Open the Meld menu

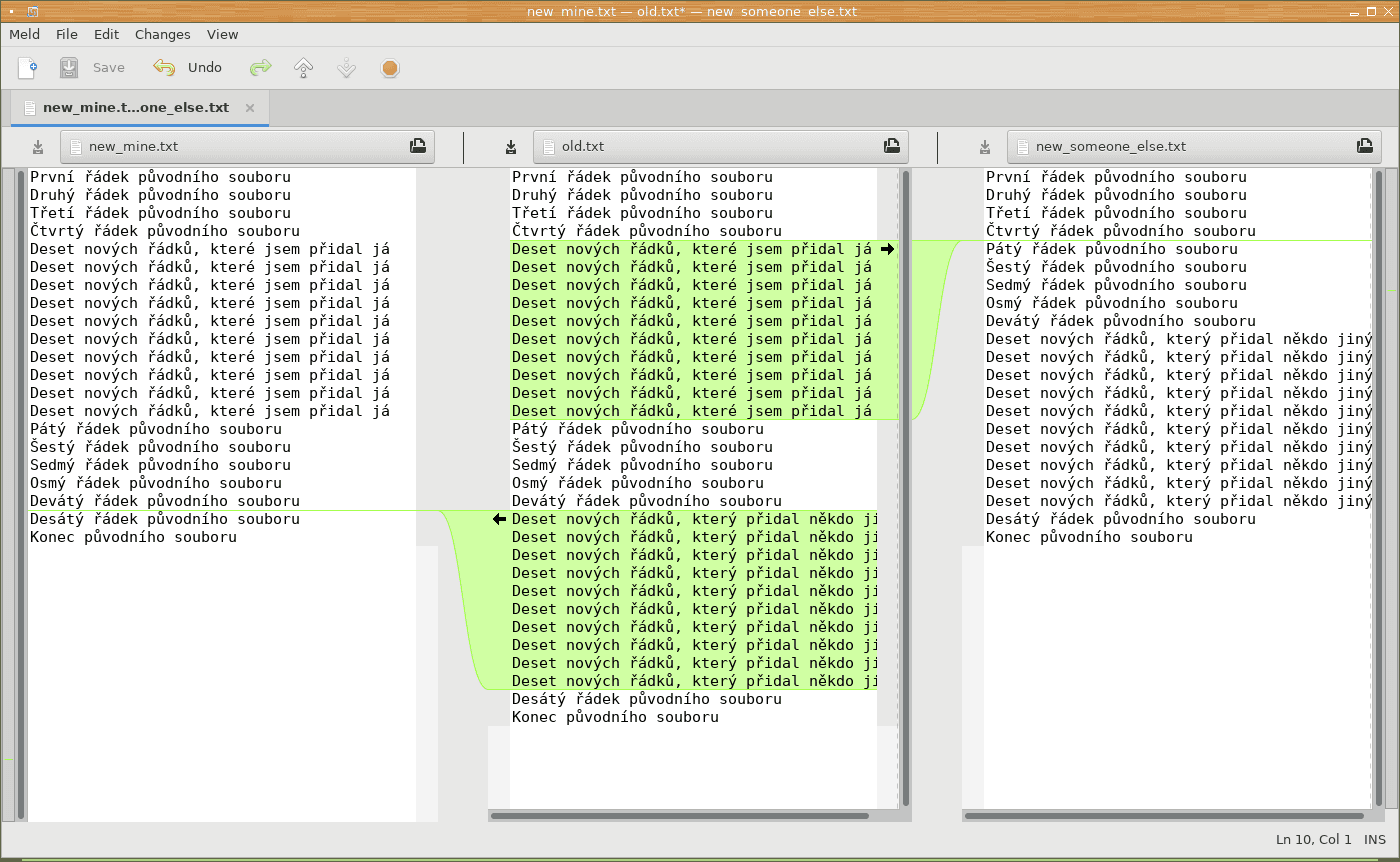tap(25, 34)
